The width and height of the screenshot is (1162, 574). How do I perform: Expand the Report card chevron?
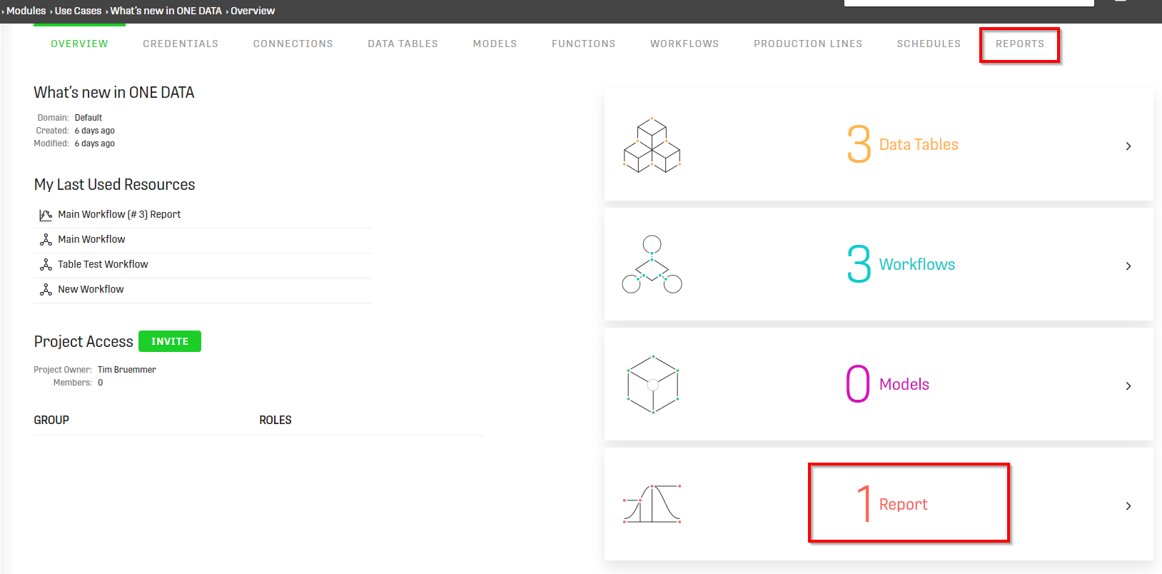tap(1129, 506)
